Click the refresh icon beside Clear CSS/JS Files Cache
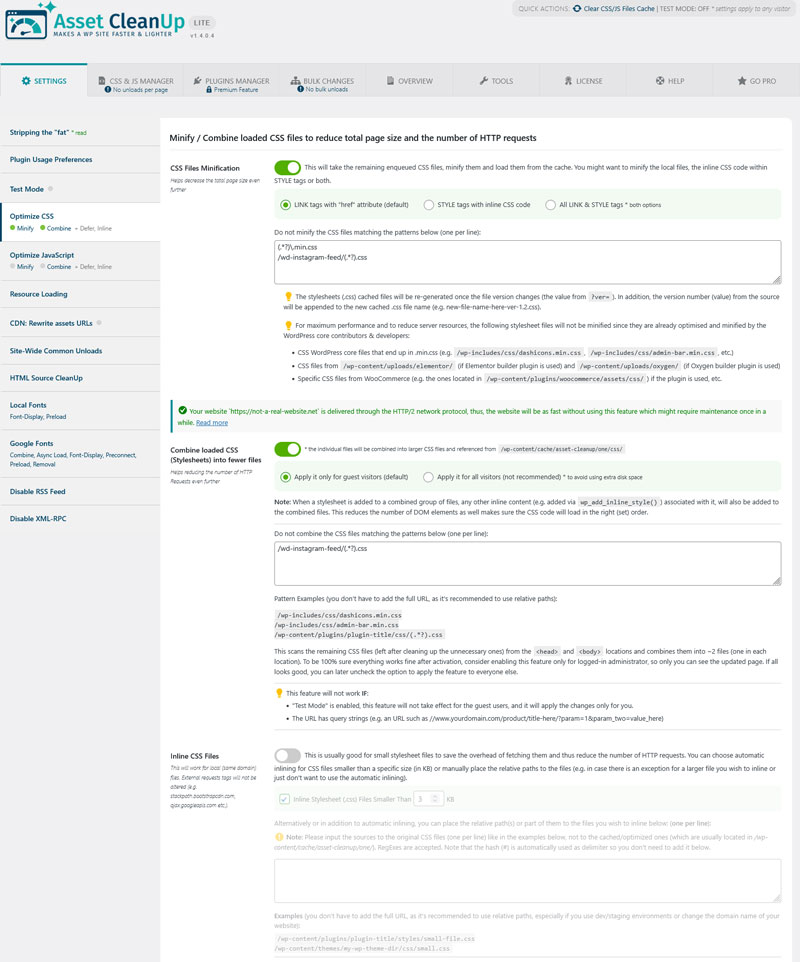 577,9
